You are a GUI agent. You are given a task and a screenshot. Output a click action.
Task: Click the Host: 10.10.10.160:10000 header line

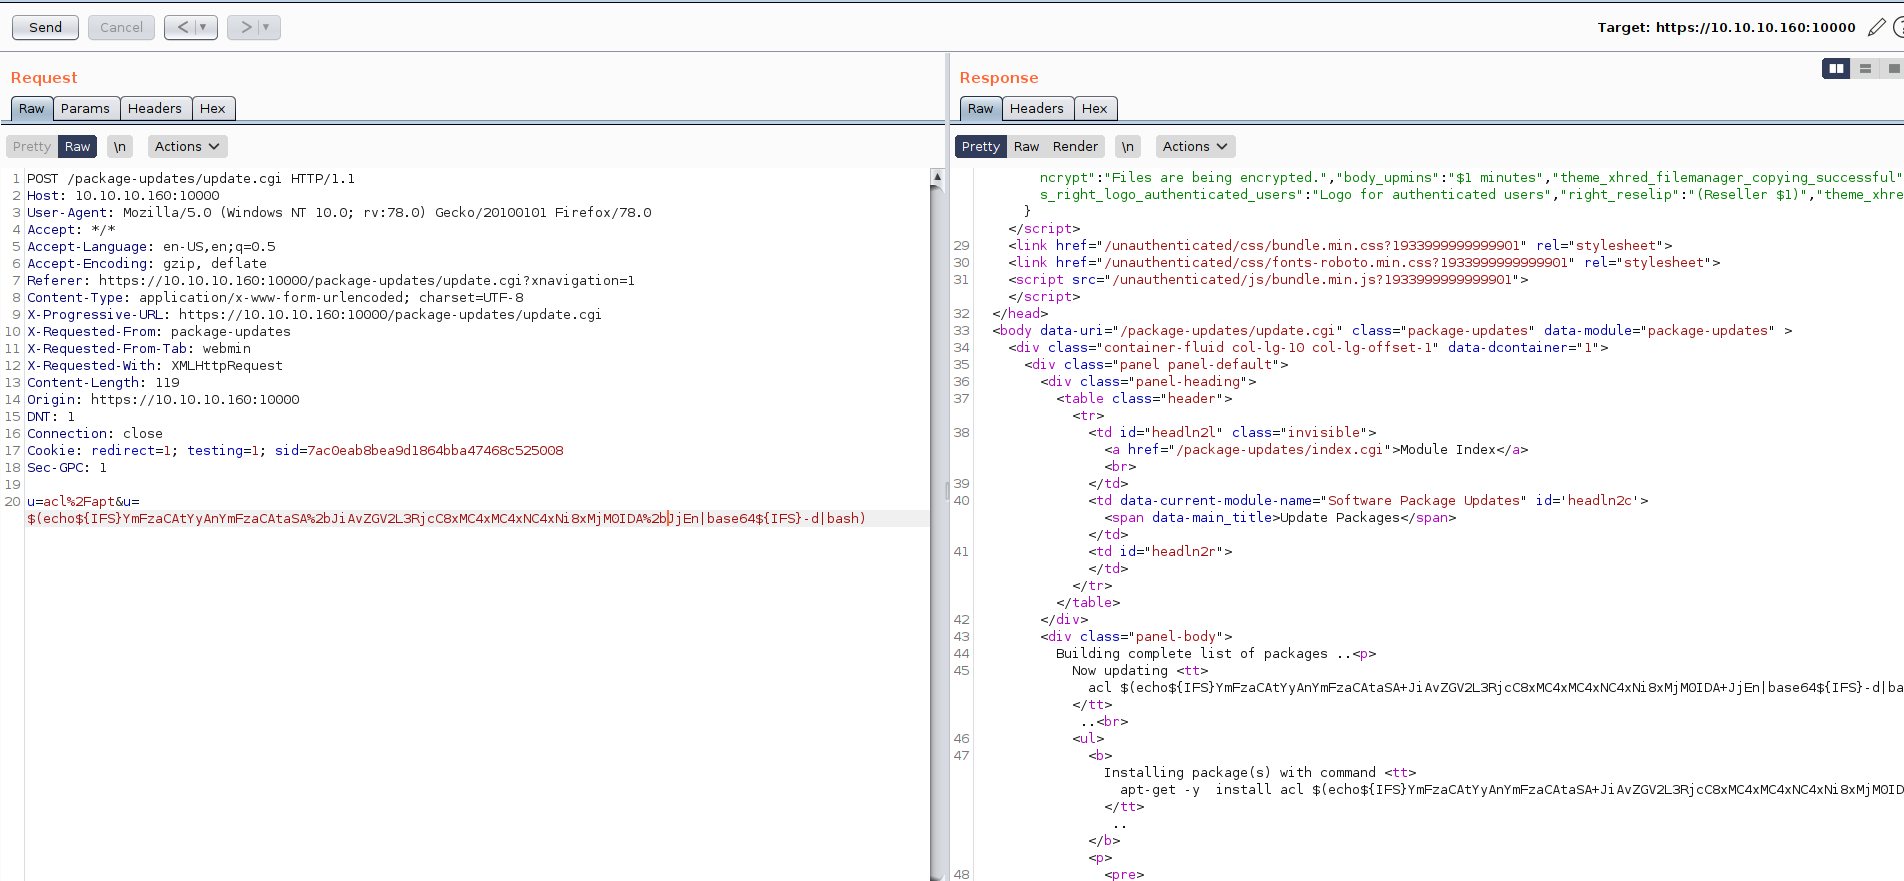[123, 195]
